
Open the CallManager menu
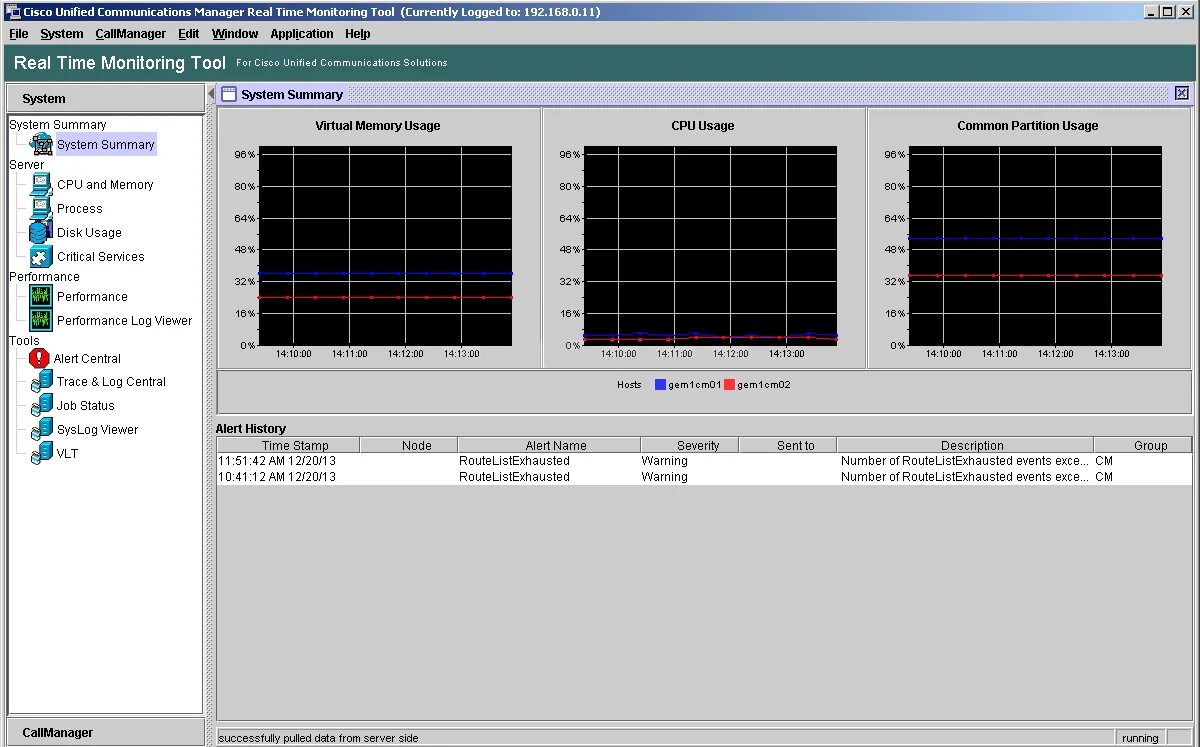(x=131, y=33)
